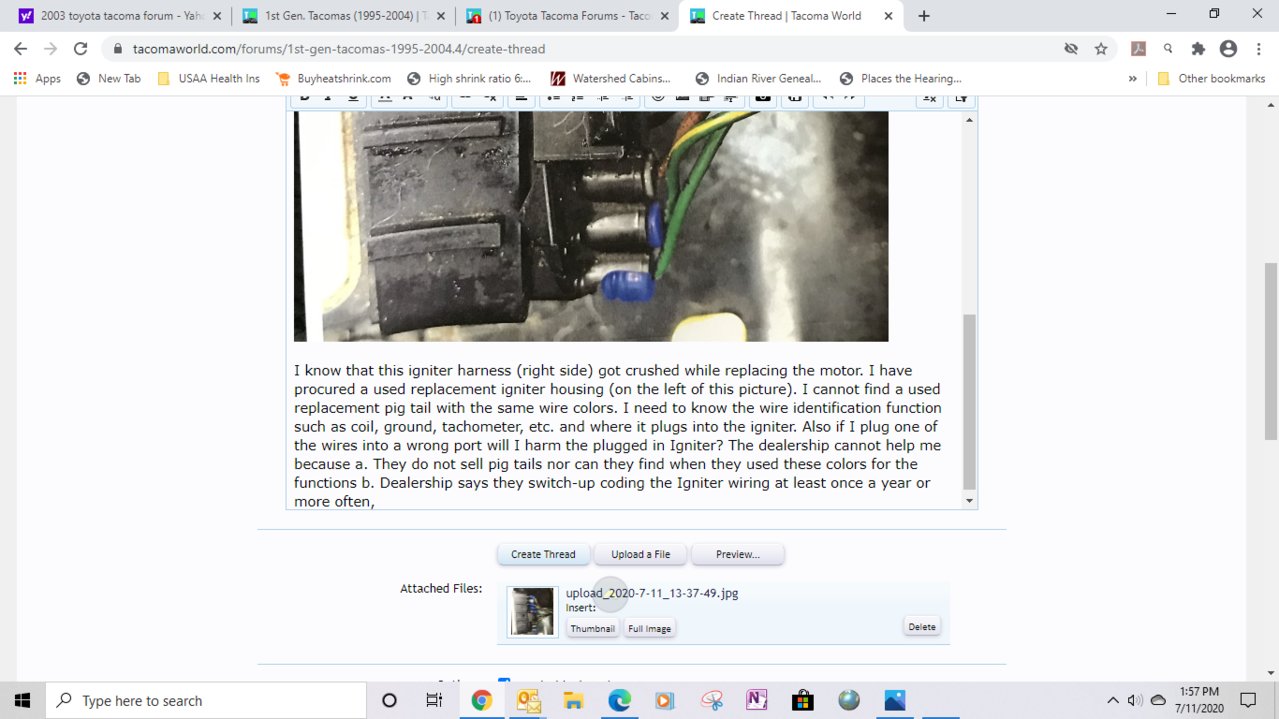Click the embedded igniter harness photo

(x=591, y=226)
